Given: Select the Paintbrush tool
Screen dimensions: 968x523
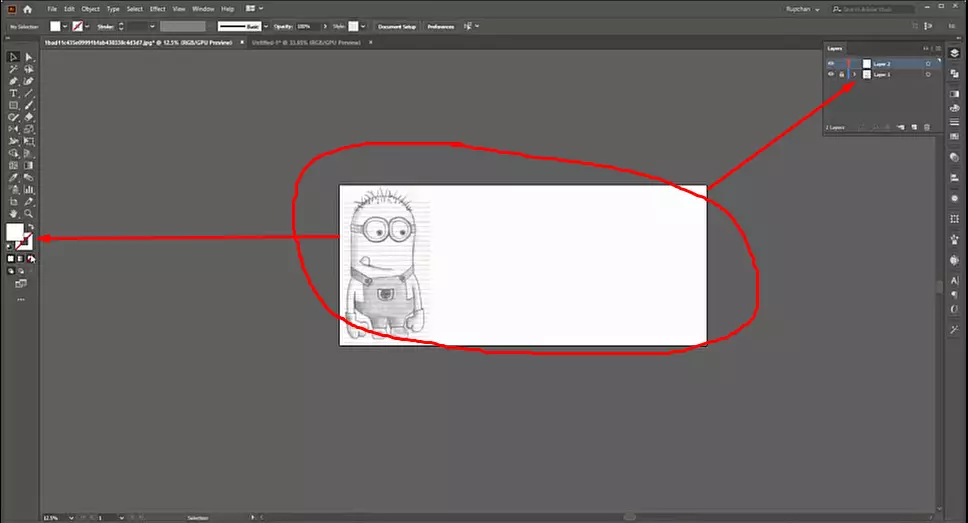Looking at the screenshot, I should (x=29, y=105).
